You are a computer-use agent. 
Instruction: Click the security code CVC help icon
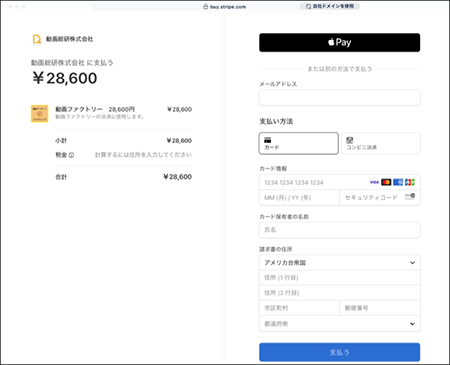click(410, 196)
